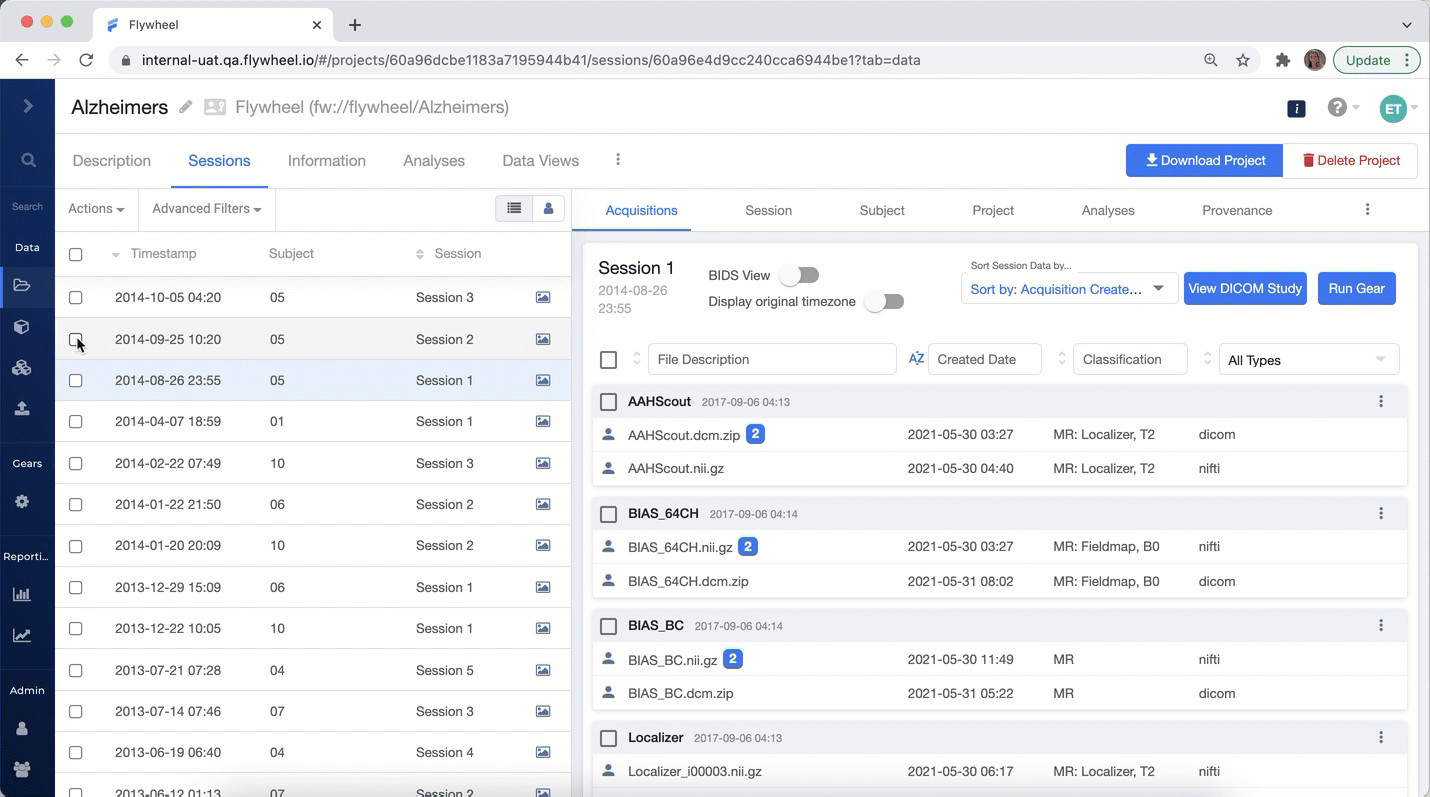The width and height of the screenshot is (1430, 797).
Task: Click the A-Z sort icon beside File Description
Action: coord(916,358)
